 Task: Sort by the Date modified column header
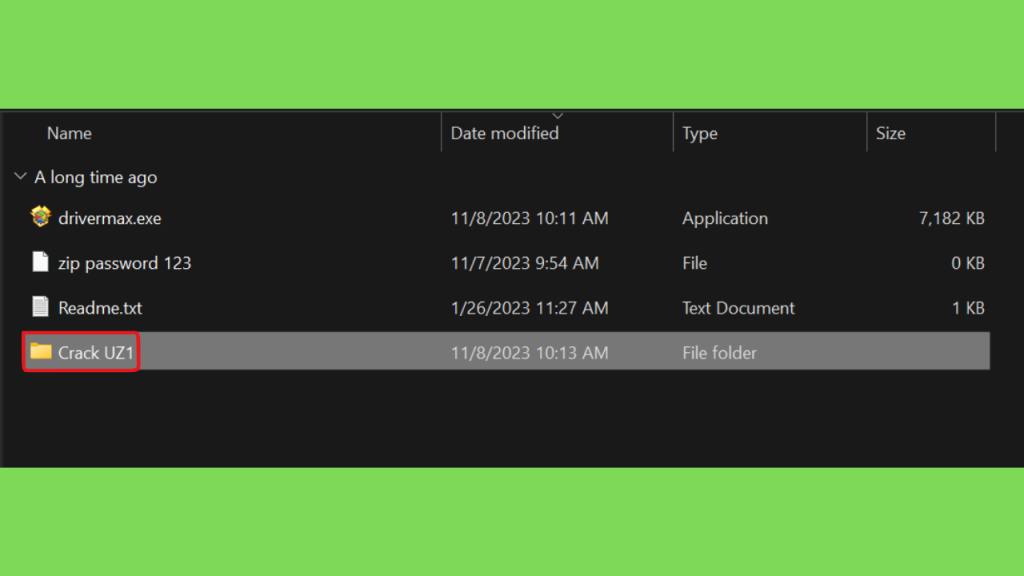(505, 133)
